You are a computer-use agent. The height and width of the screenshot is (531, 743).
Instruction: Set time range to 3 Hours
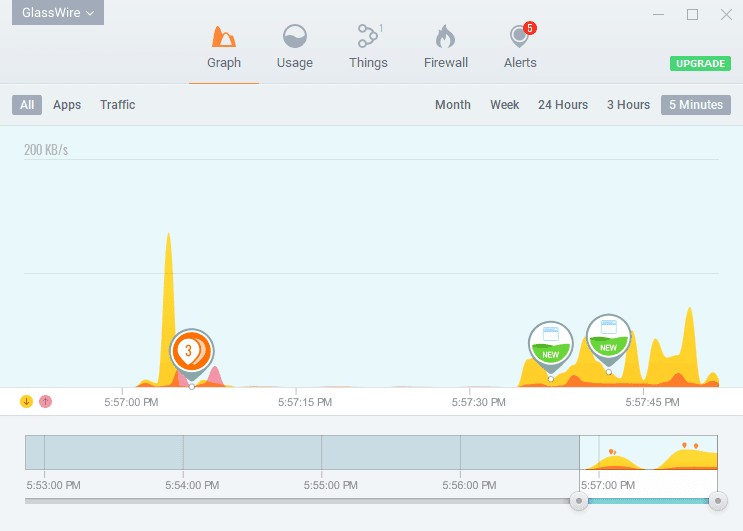click(x=628, y=105)
